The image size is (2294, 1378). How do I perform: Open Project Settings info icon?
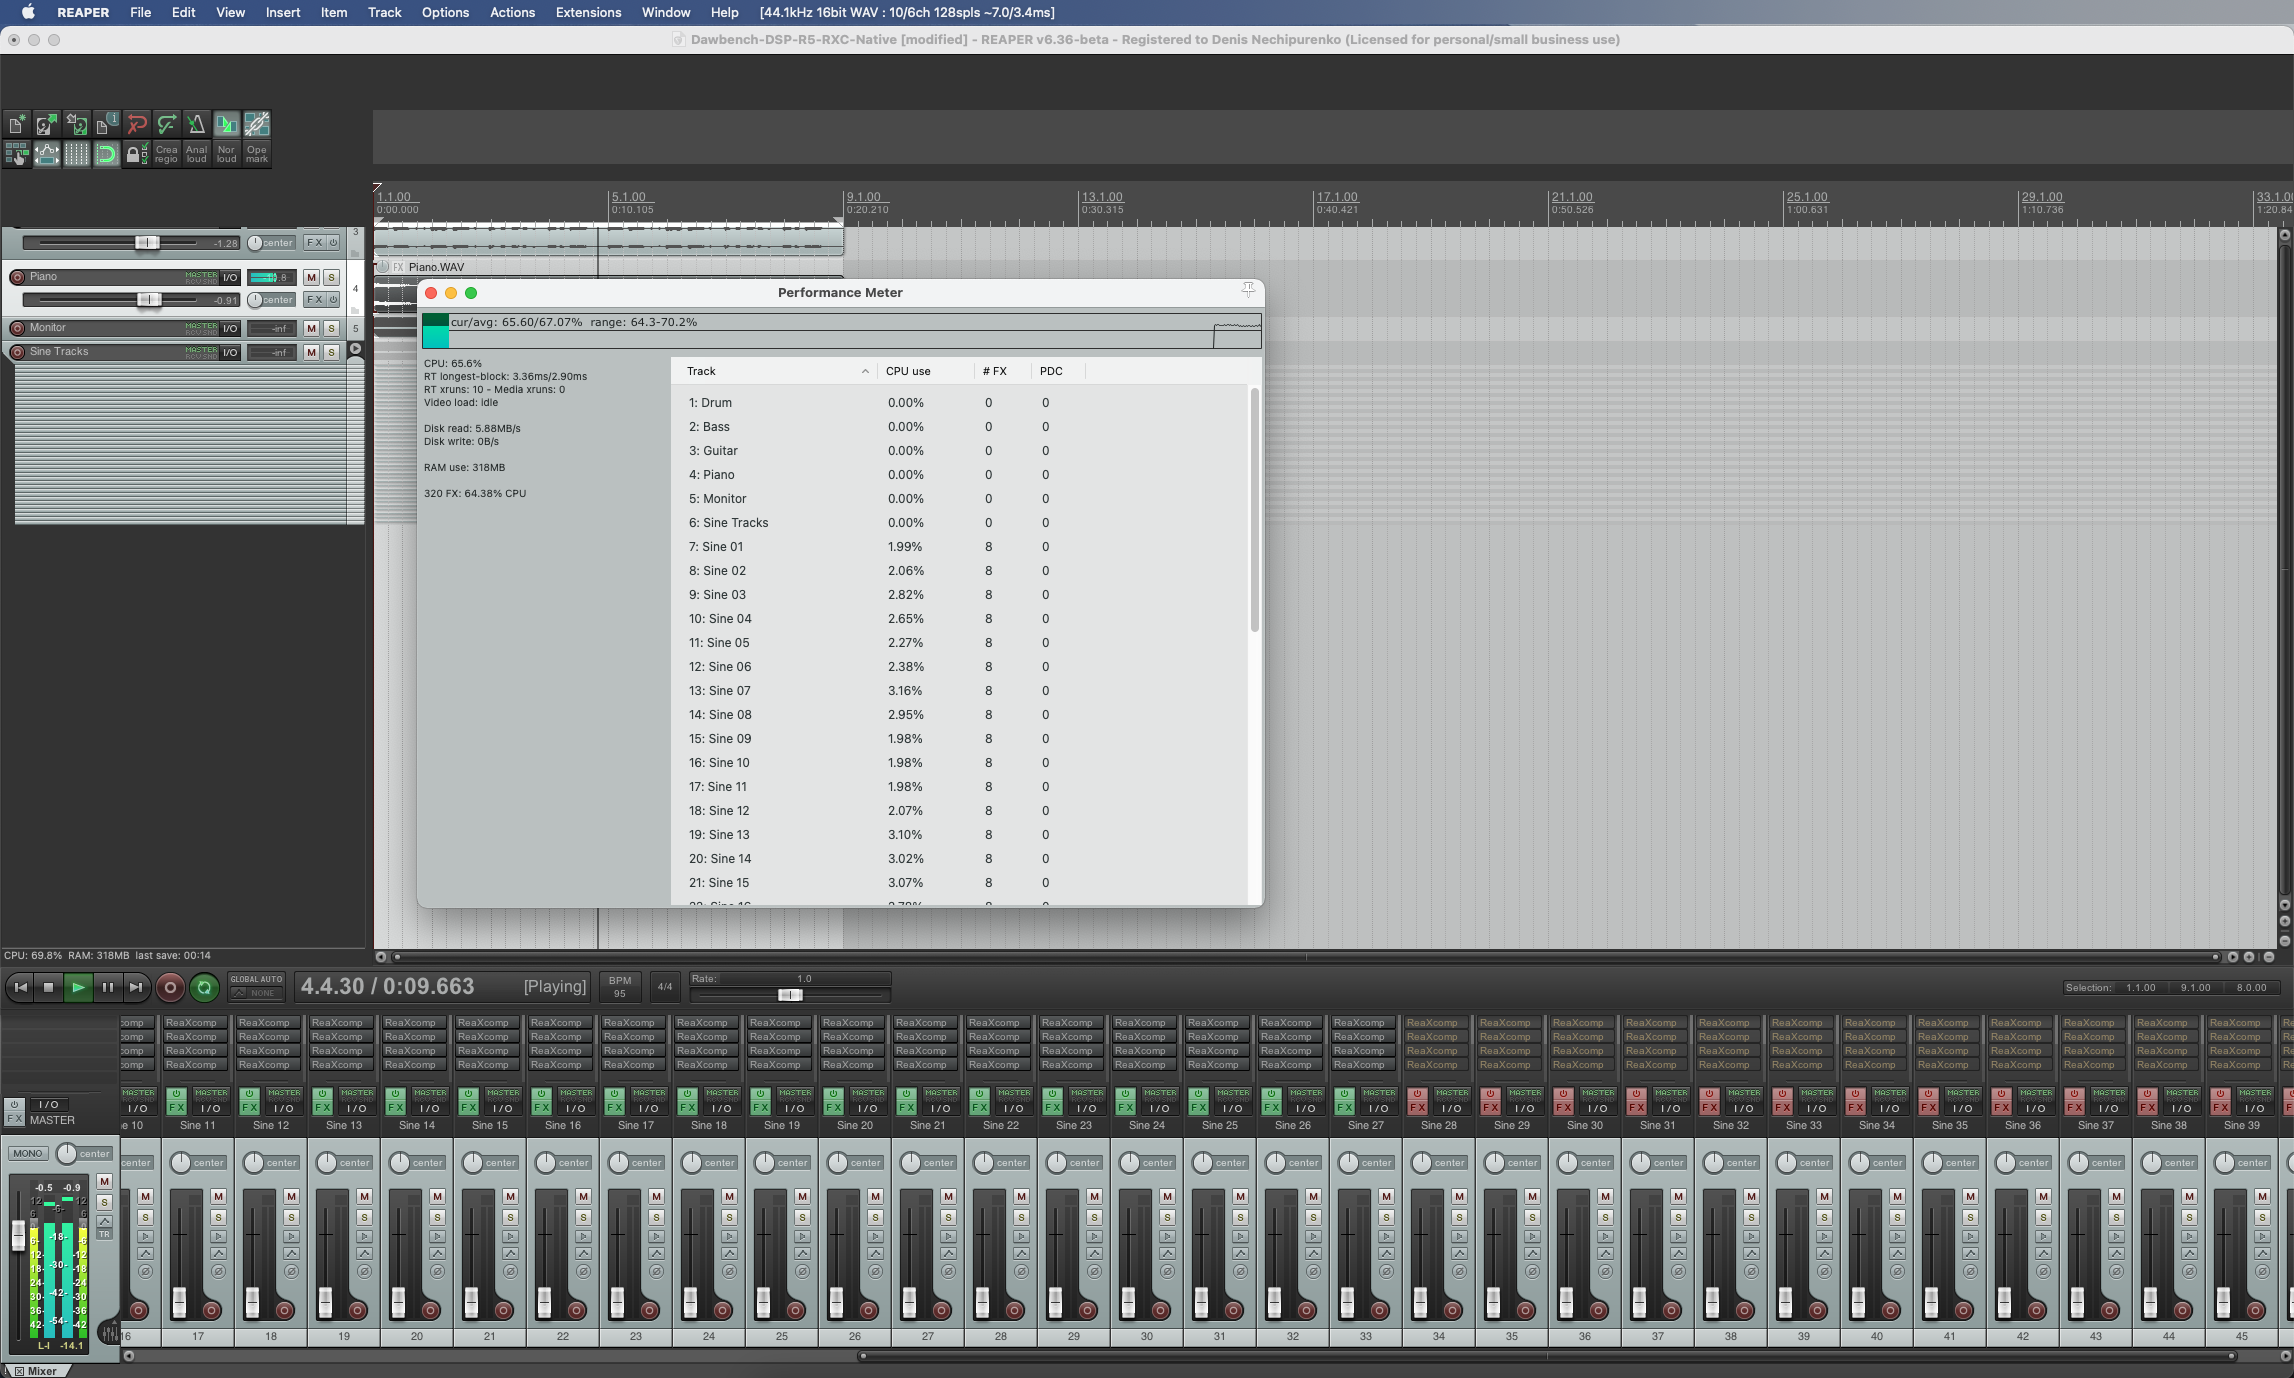[107, 124]
